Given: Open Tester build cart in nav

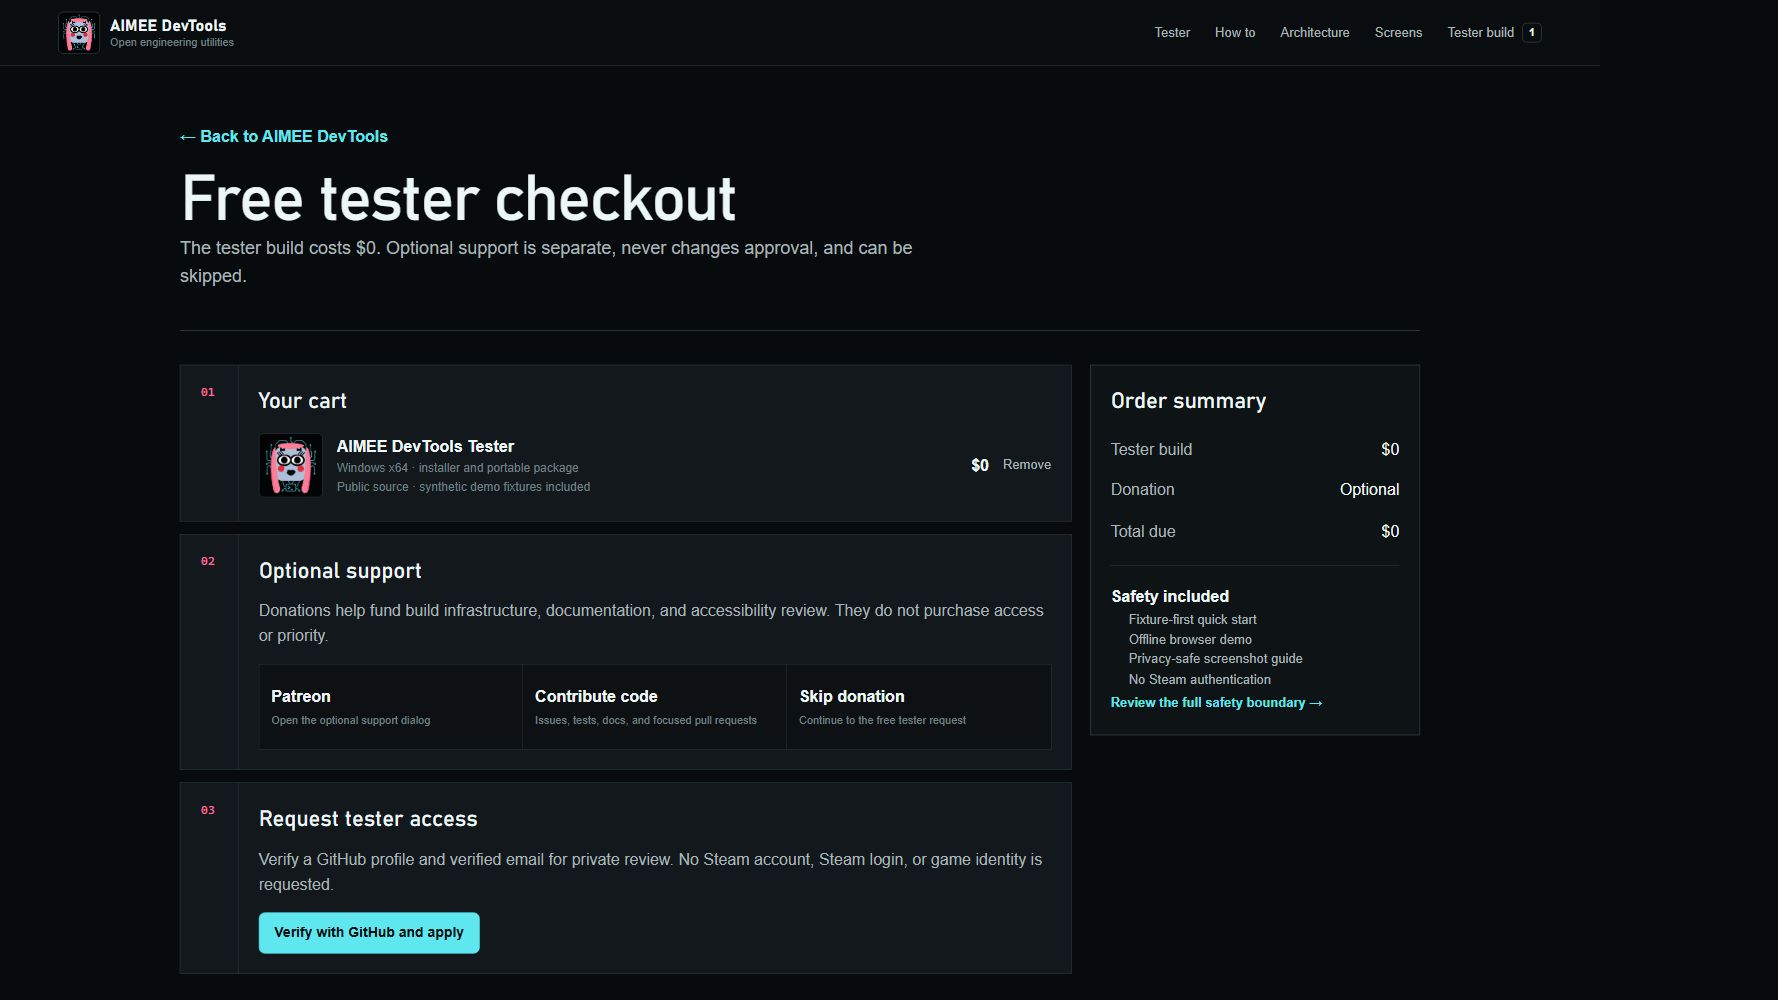Looking at the screenshot, I should tap(1493, 32).
